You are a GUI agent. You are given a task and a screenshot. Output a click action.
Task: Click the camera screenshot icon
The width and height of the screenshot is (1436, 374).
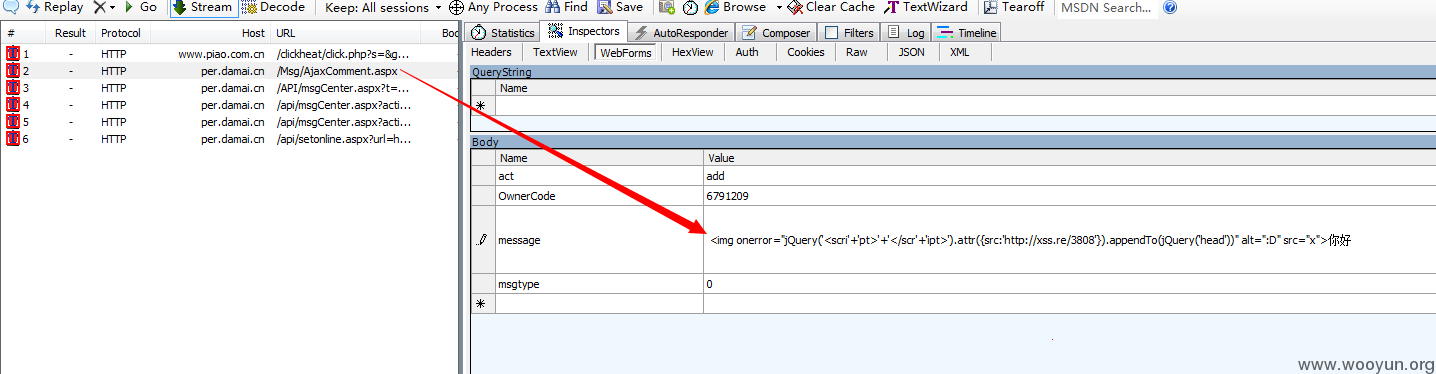click(668, 7)
